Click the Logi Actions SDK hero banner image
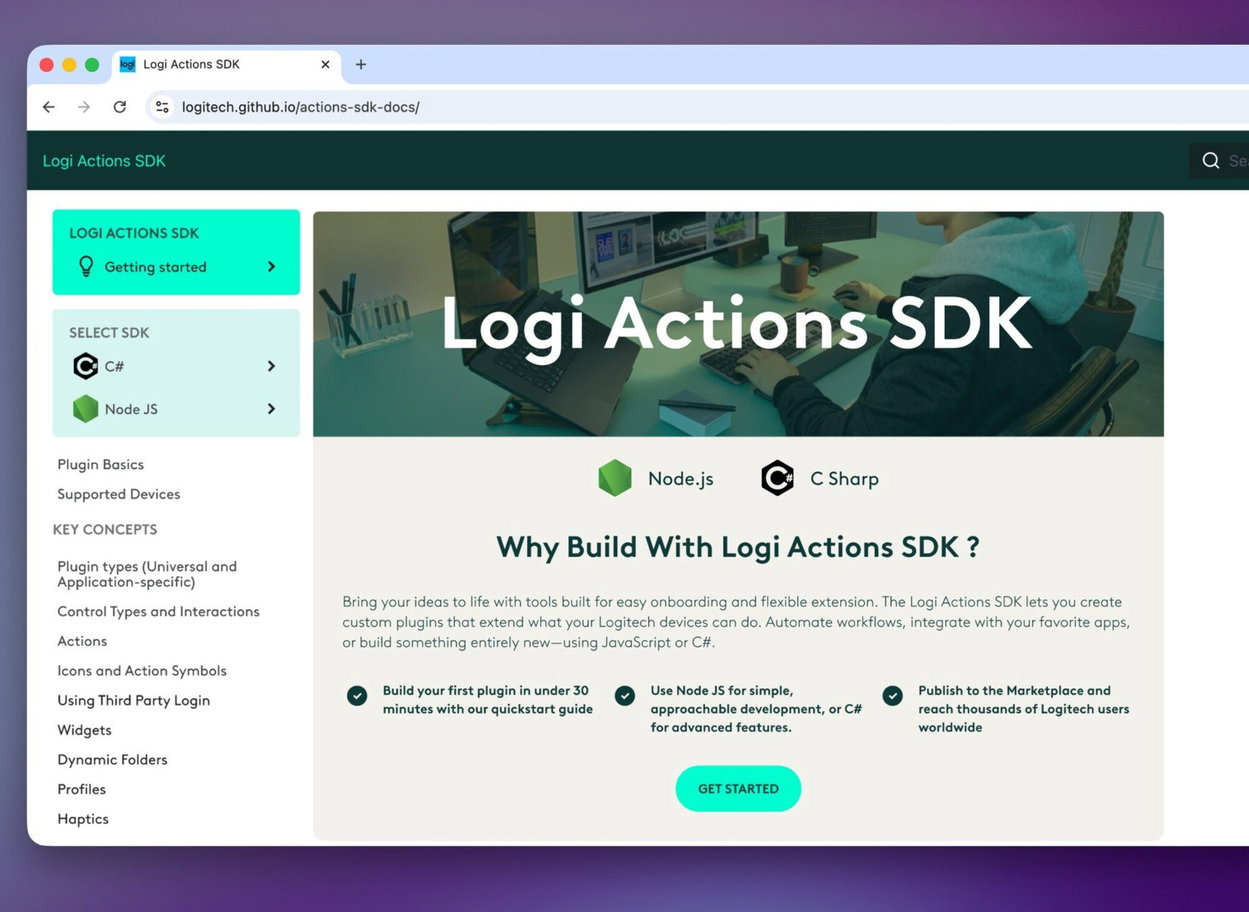The image size is (1249, 912). point(738,324)
